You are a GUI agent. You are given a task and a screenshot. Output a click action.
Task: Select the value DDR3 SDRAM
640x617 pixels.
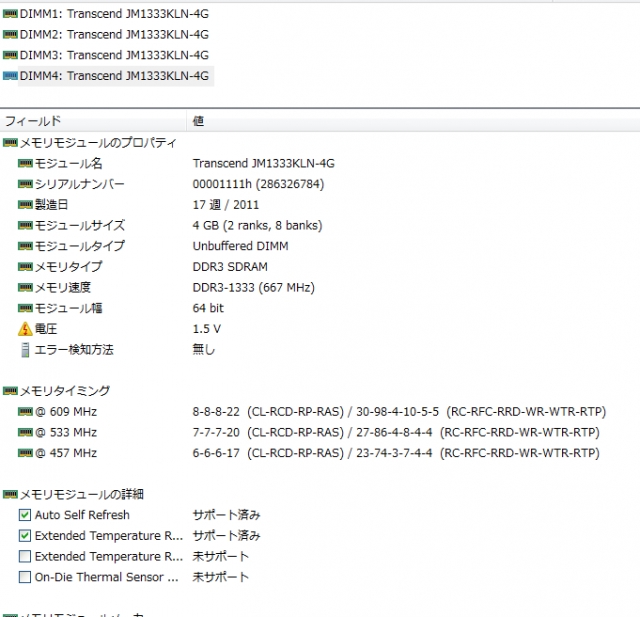point(230,267)
